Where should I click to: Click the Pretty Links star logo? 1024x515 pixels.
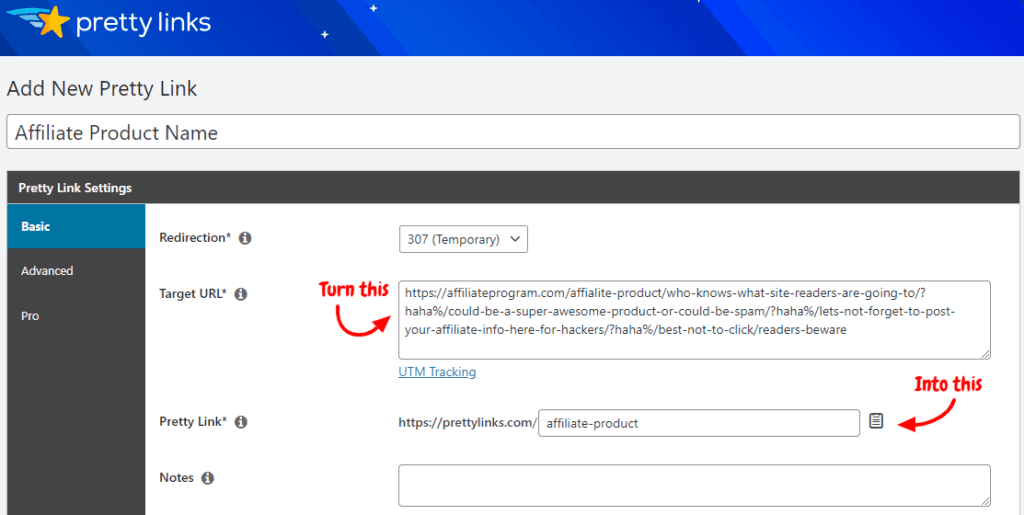pos(50,21)
